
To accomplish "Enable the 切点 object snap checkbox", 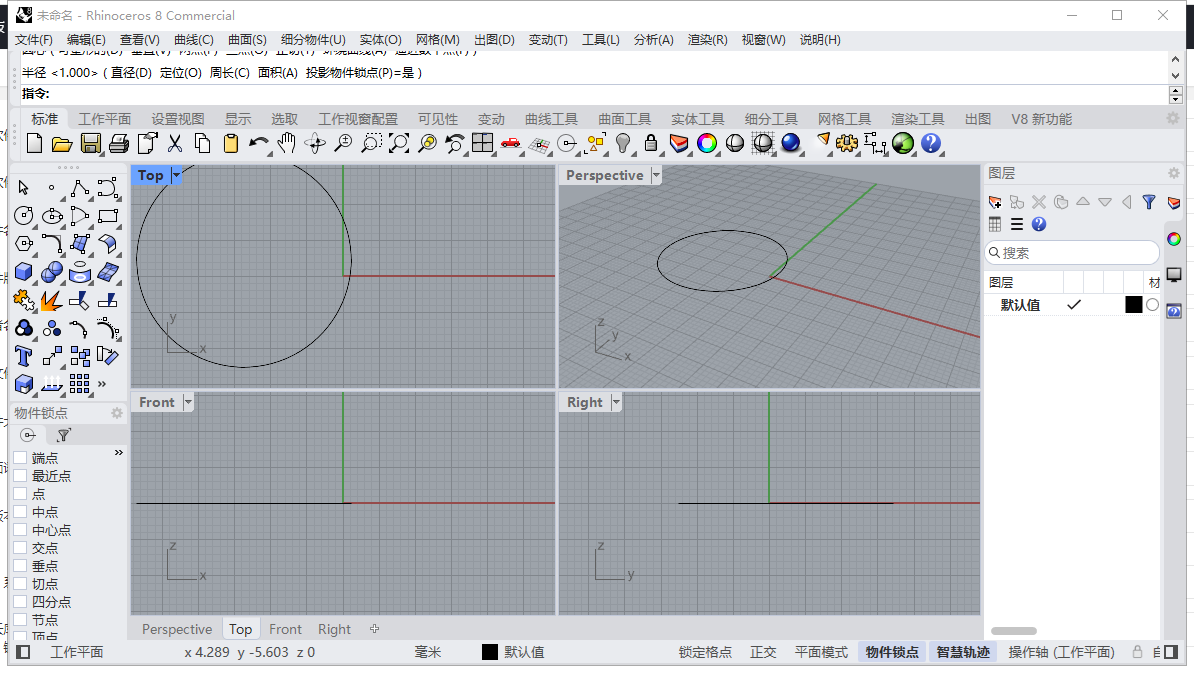I will (x=21, y=584).
